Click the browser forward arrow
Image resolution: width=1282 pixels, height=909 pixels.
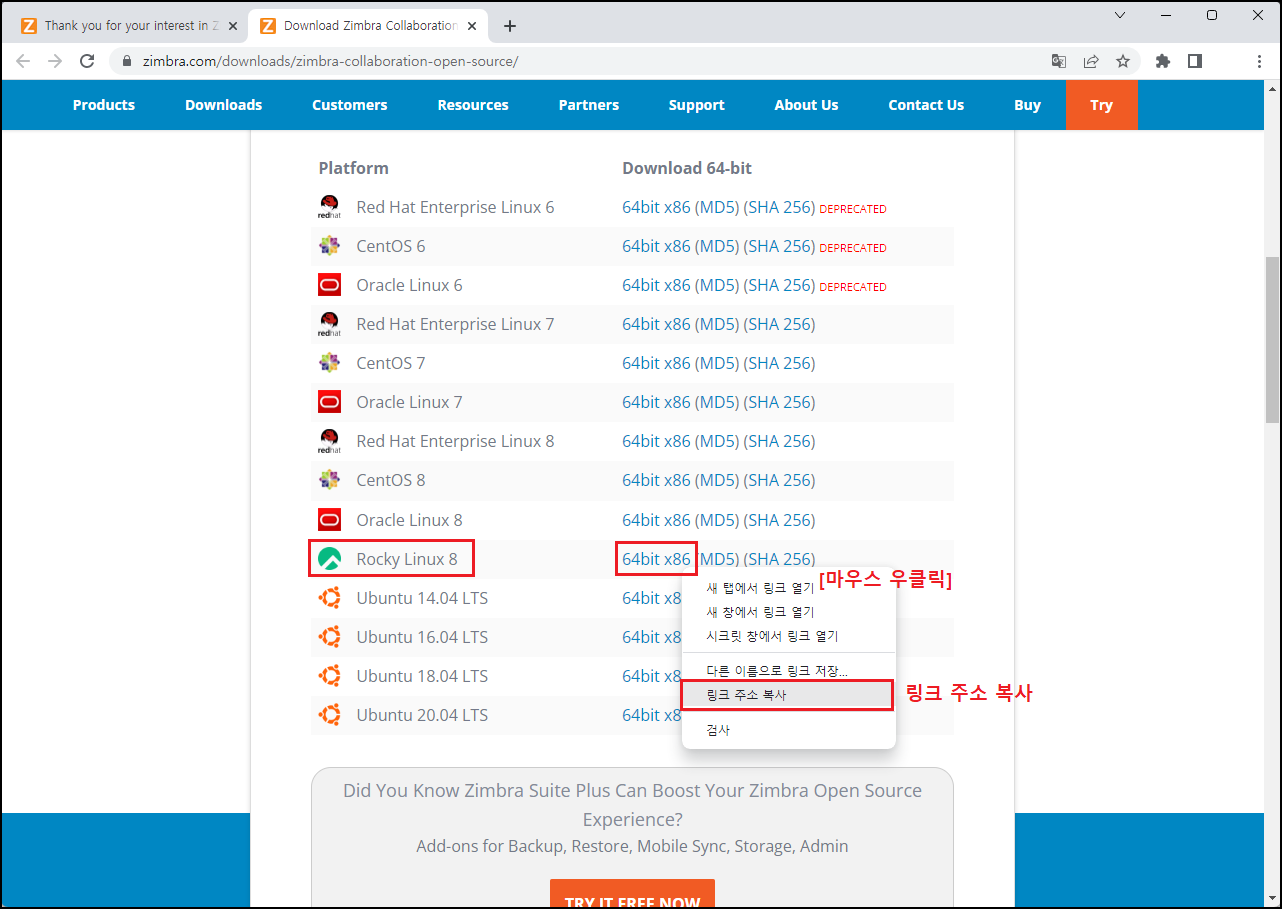(55, 61)
